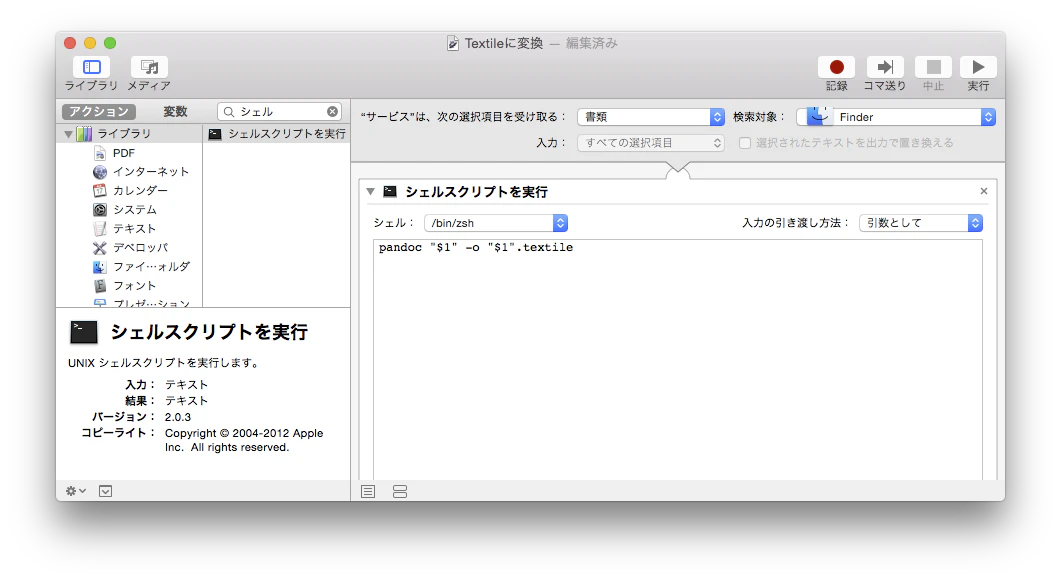Click the Finder icon beside ファイ…ォルダ
This screenshot has width=1061, height=581.
[99, 266]
